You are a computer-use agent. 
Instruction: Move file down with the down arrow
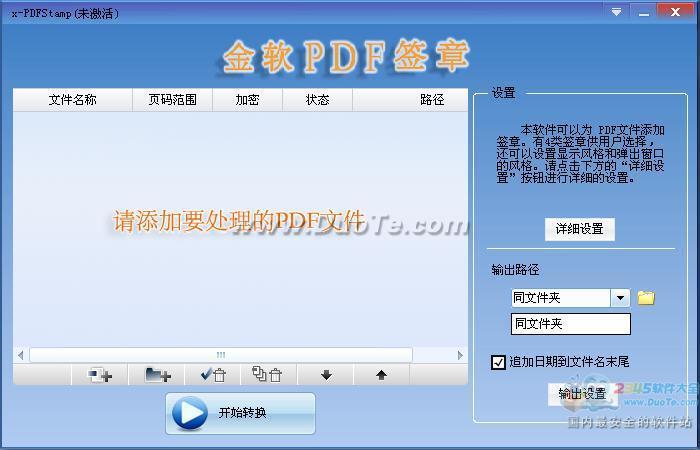point(326,375)
